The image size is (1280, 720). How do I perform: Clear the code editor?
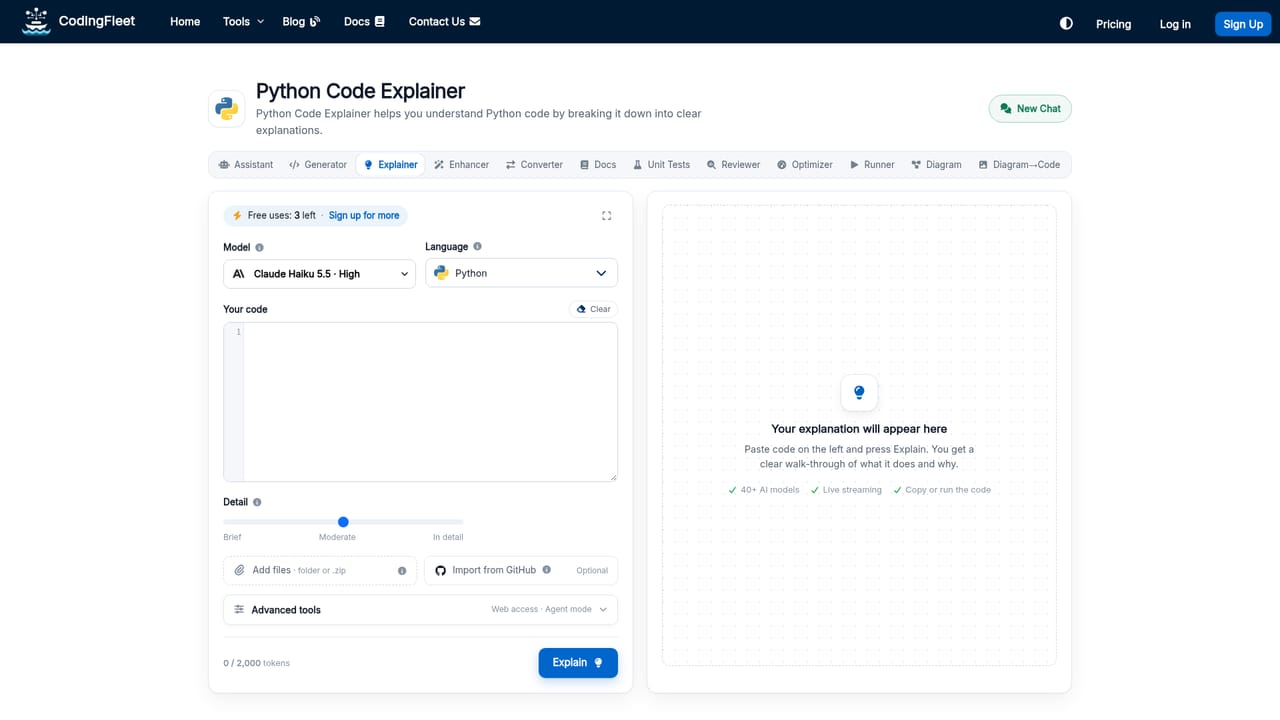click(594, 310)
